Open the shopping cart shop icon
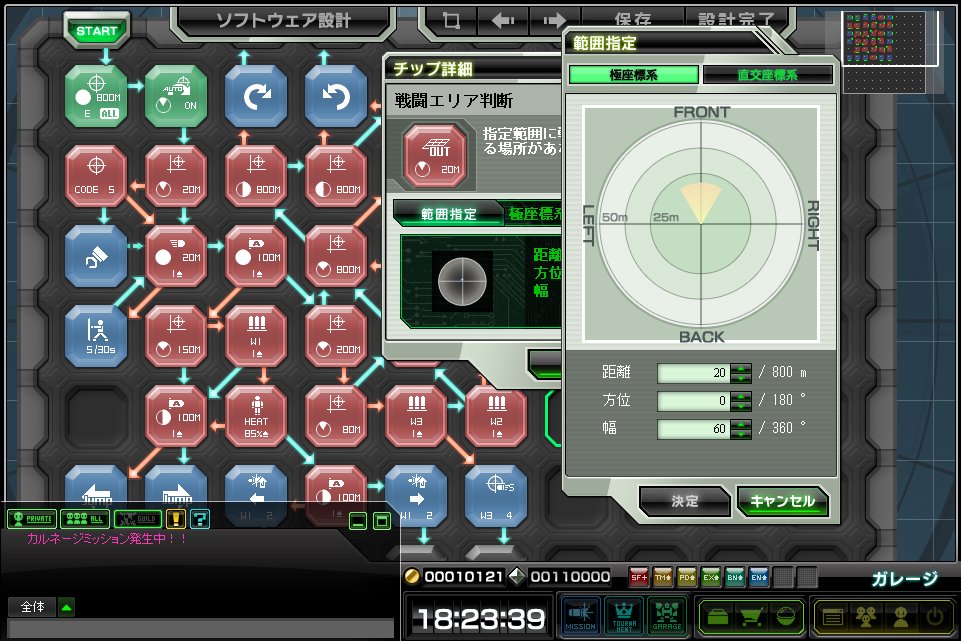Image resolution: width=961 pixels, height=641 pixels. (751, 616)
